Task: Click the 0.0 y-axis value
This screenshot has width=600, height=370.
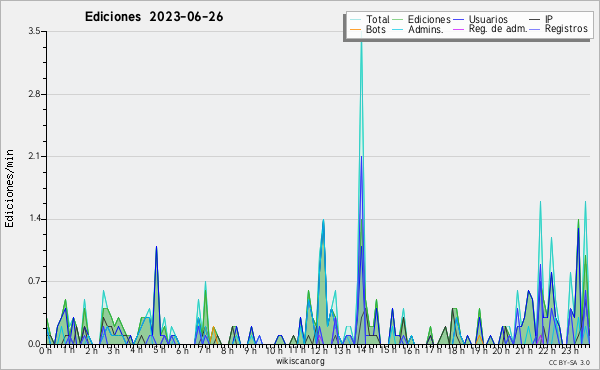Action: pyautogui.click(x=34, y=344)
